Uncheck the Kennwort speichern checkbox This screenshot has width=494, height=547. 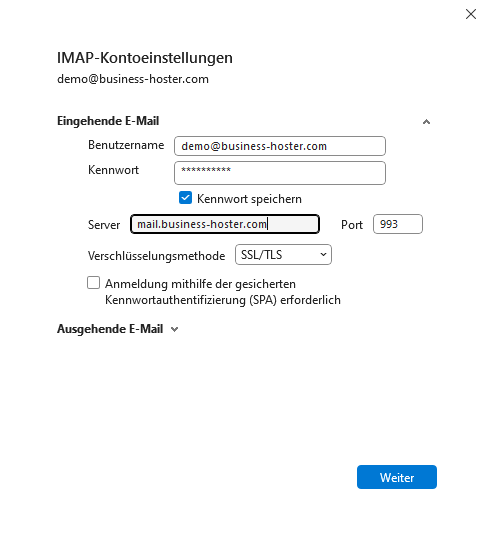point(185,198)
